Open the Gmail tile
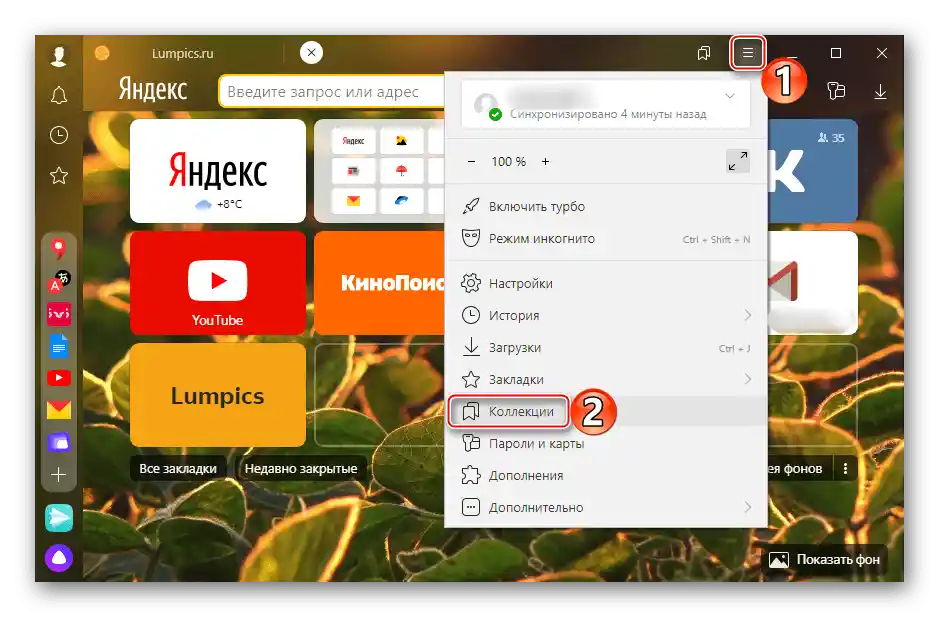Image resolution: width=939 pixels, height=617 pixels. [812, 283]
